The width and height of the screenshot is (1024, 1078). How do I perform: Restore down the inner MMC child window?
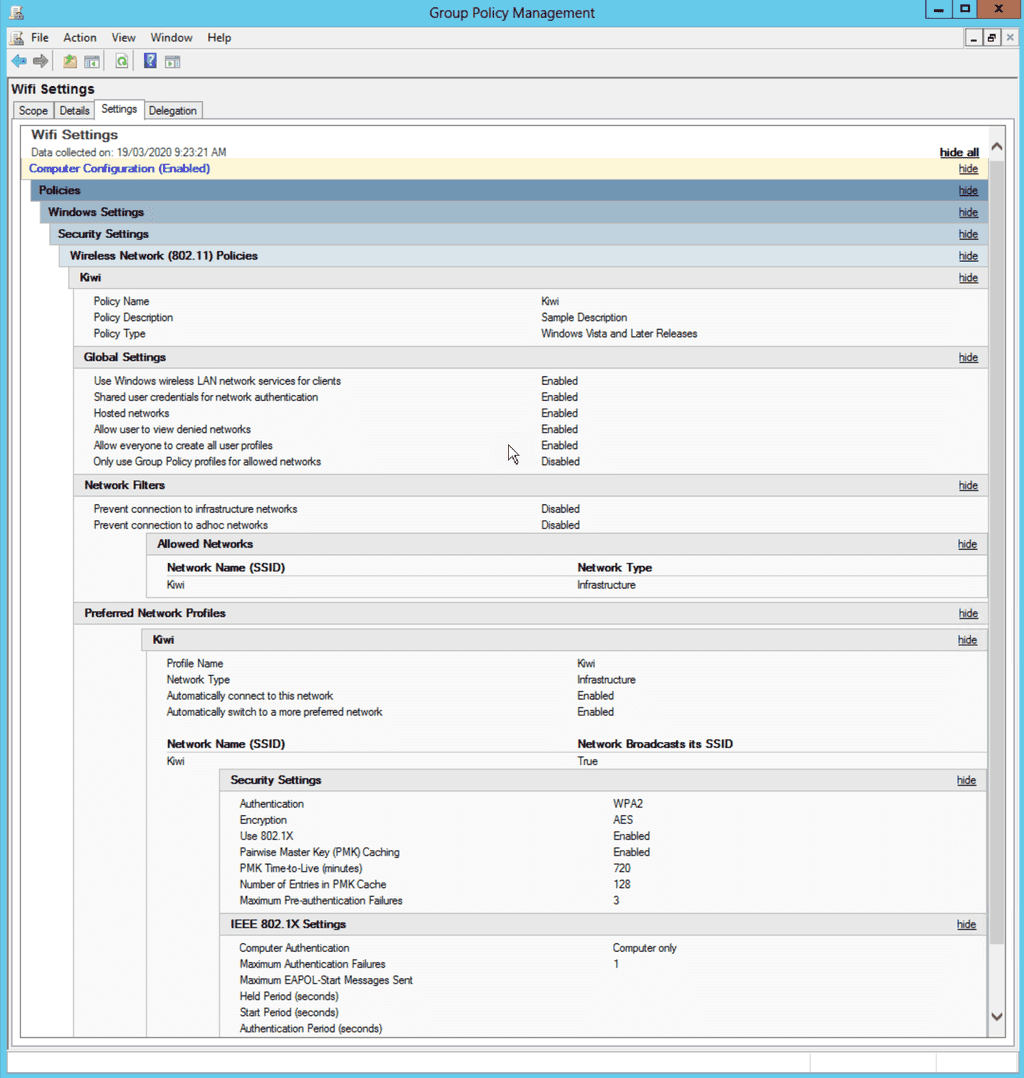pos(992,38)
